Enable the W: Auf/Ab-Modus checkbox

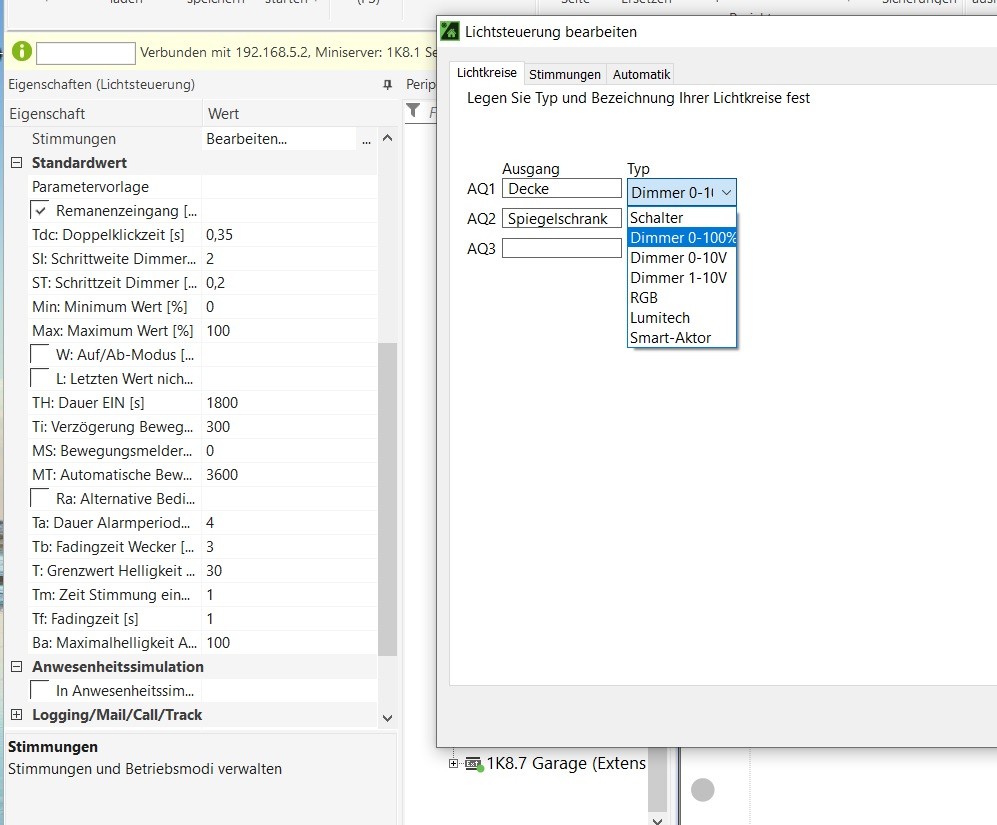[x=41, y=355]
